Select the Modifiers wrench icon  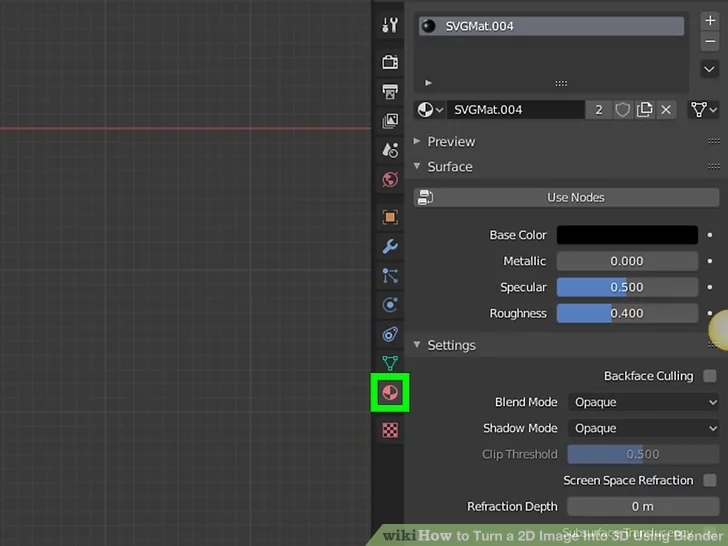390,246
